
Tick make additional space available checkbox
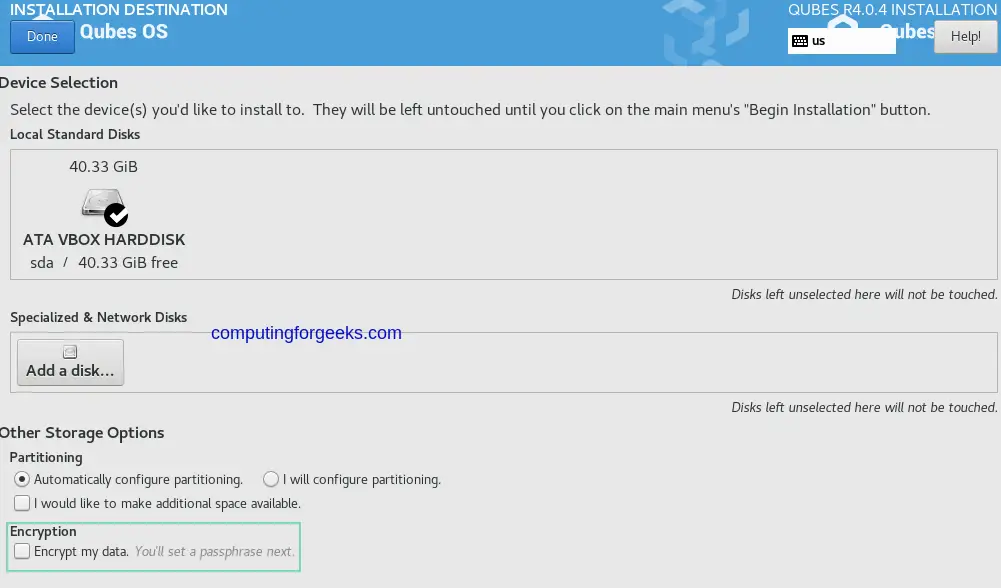[22, 503]
